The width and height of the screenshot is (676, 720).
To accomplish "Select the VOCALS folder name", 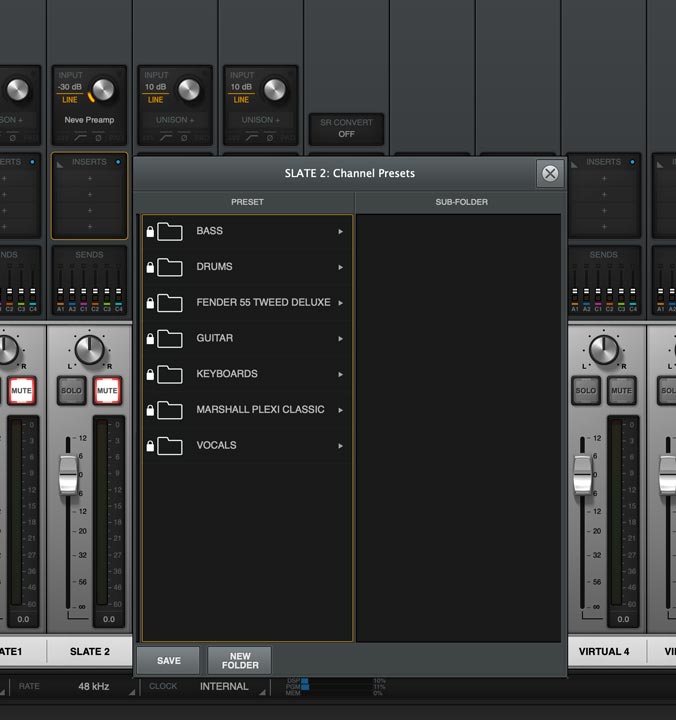I will pos(216,445).
